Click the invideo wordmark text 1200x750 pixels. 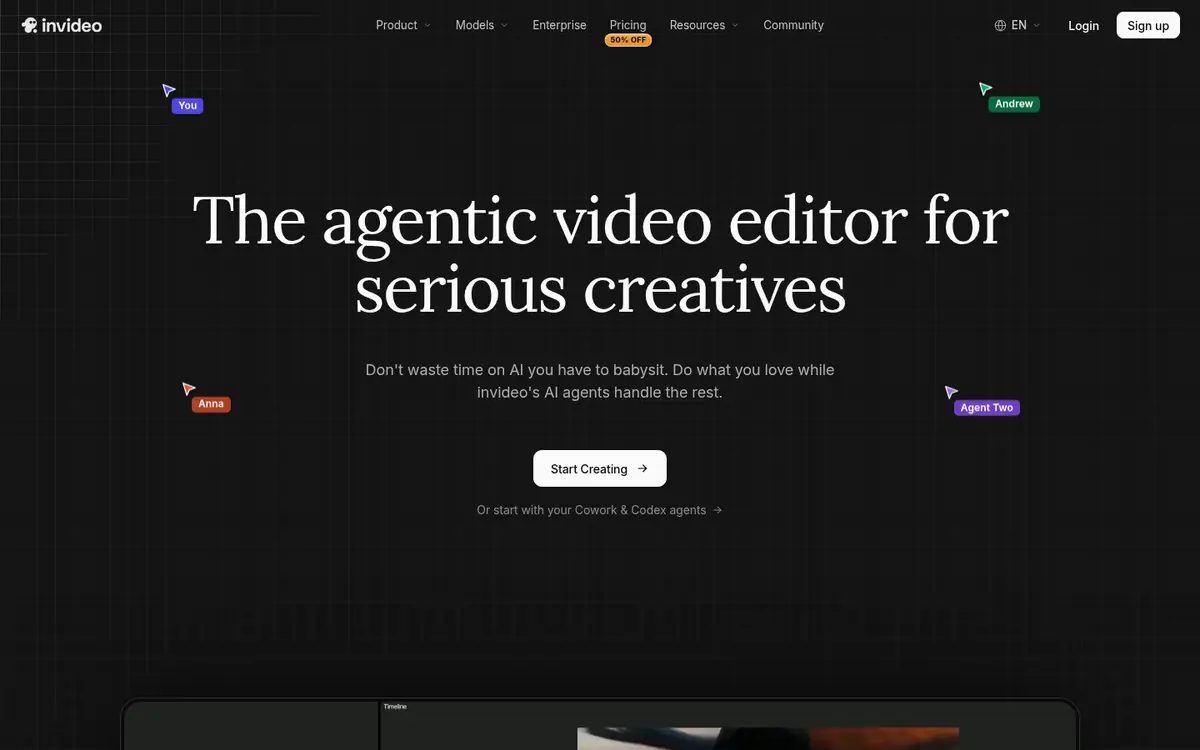tap(72, 25)
